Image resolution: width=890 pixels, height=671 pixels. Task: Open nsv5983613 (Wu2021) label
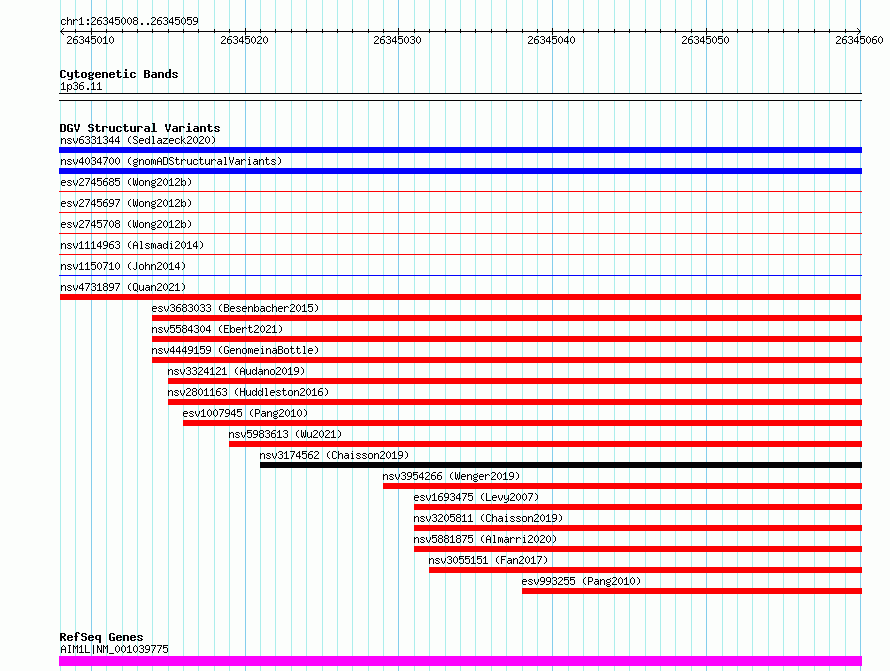pyautogui.click(x=286, y=434)
